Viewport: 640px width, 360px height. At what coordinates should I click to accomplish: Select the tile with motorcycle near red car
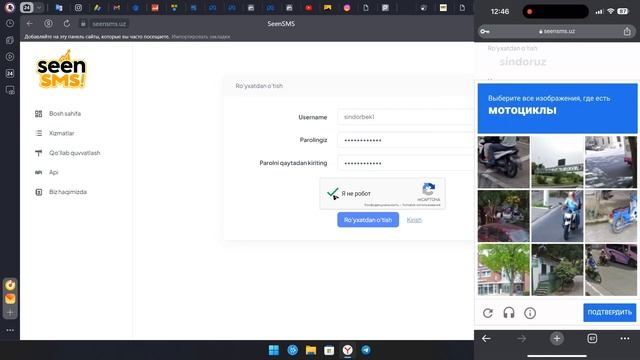[504, 216]
